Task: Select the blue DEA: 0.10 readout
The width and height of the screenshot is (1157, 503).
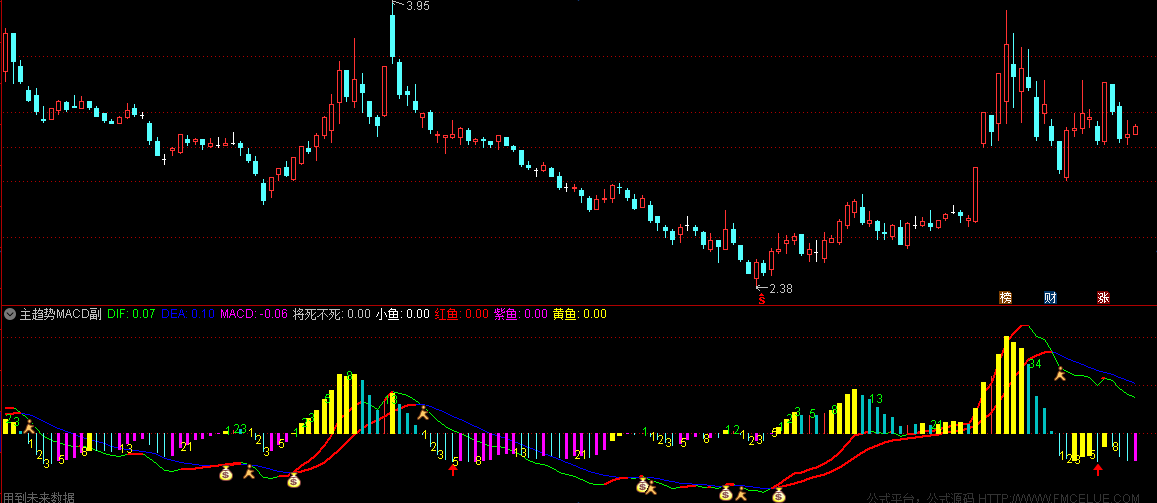Action: 187,314
